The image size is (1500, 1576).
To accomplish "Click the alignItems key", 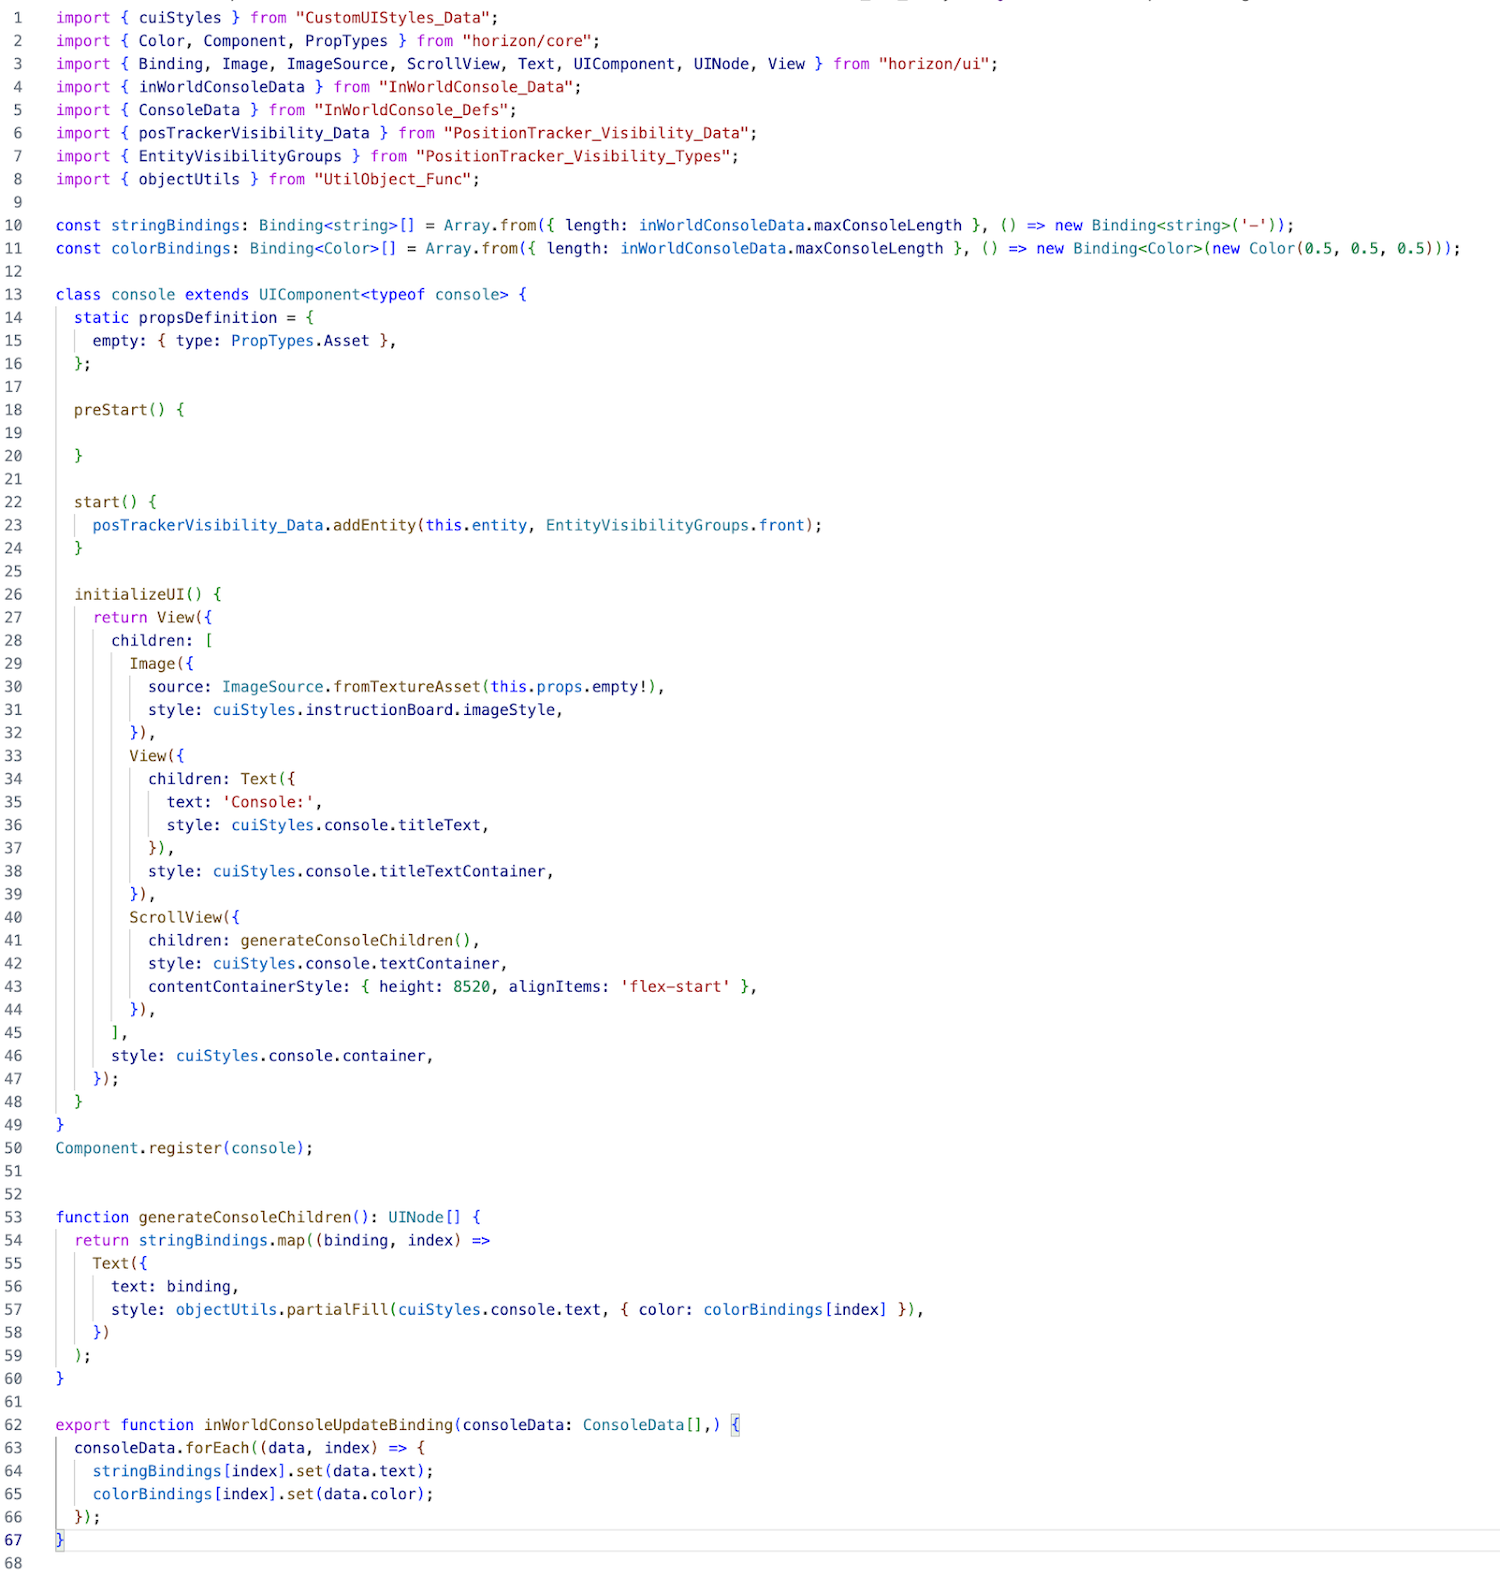I will [x=555, y=986].
